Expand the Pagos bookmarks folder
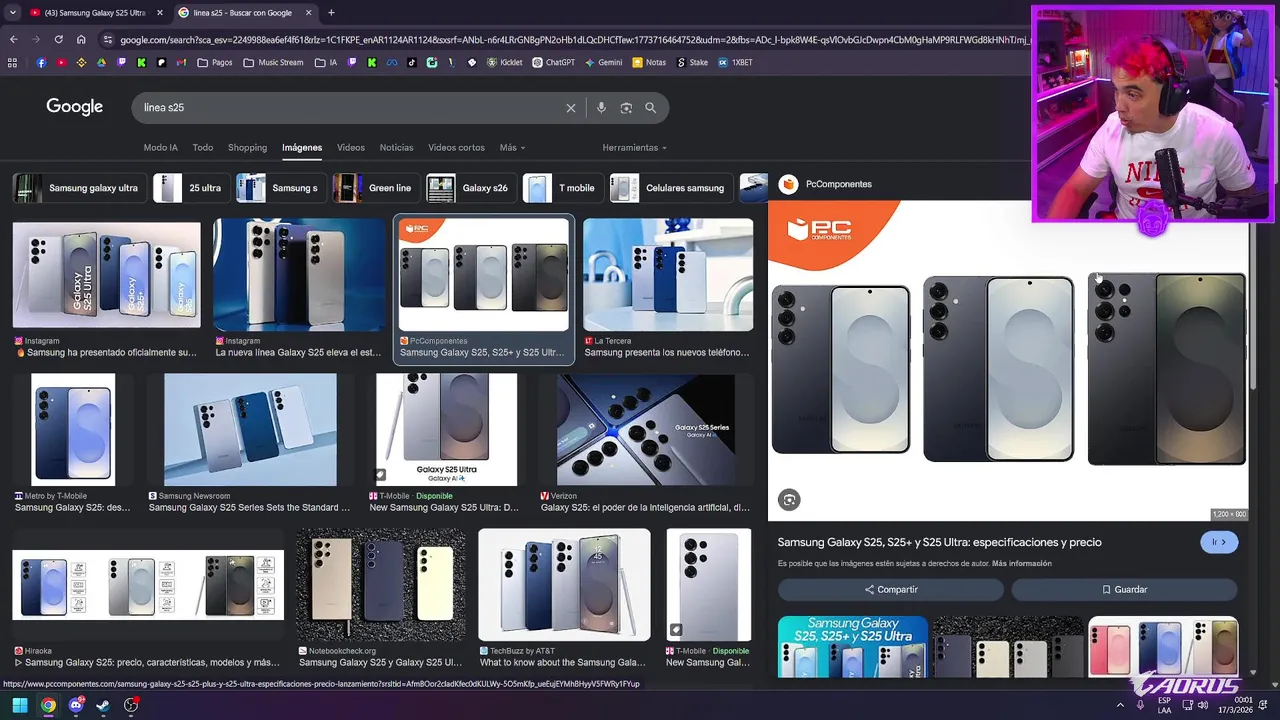The width and height of the screenshot is (1280, 720). pos(215,62)
